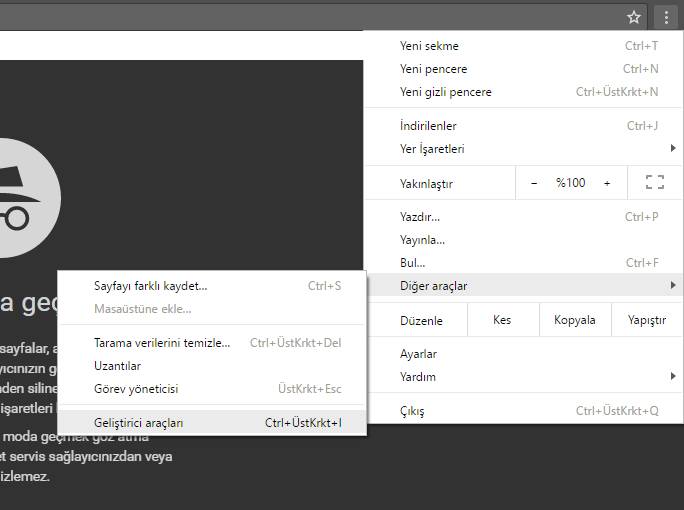Click Sayfayı farklı kaydet entry
Image resolution: width=684 pixels, height=510 pixels.
click(x=150, y=286)
